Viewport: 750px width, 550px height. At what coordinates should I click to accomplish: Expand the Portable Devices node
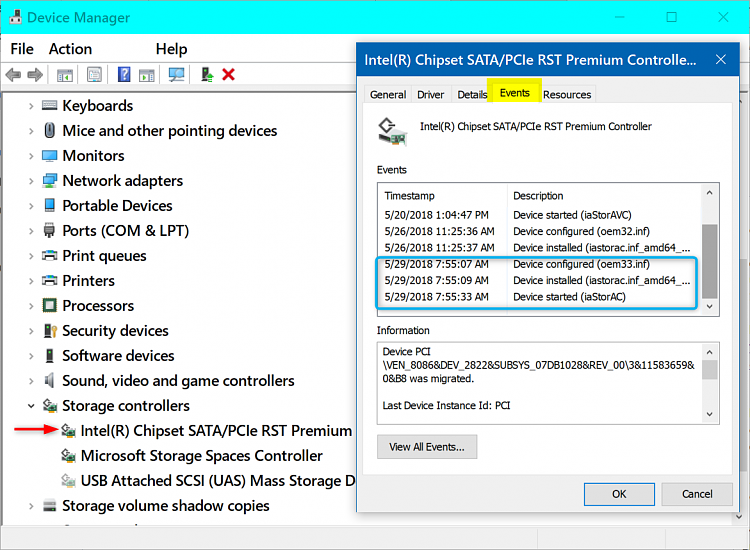coord(31,206)
